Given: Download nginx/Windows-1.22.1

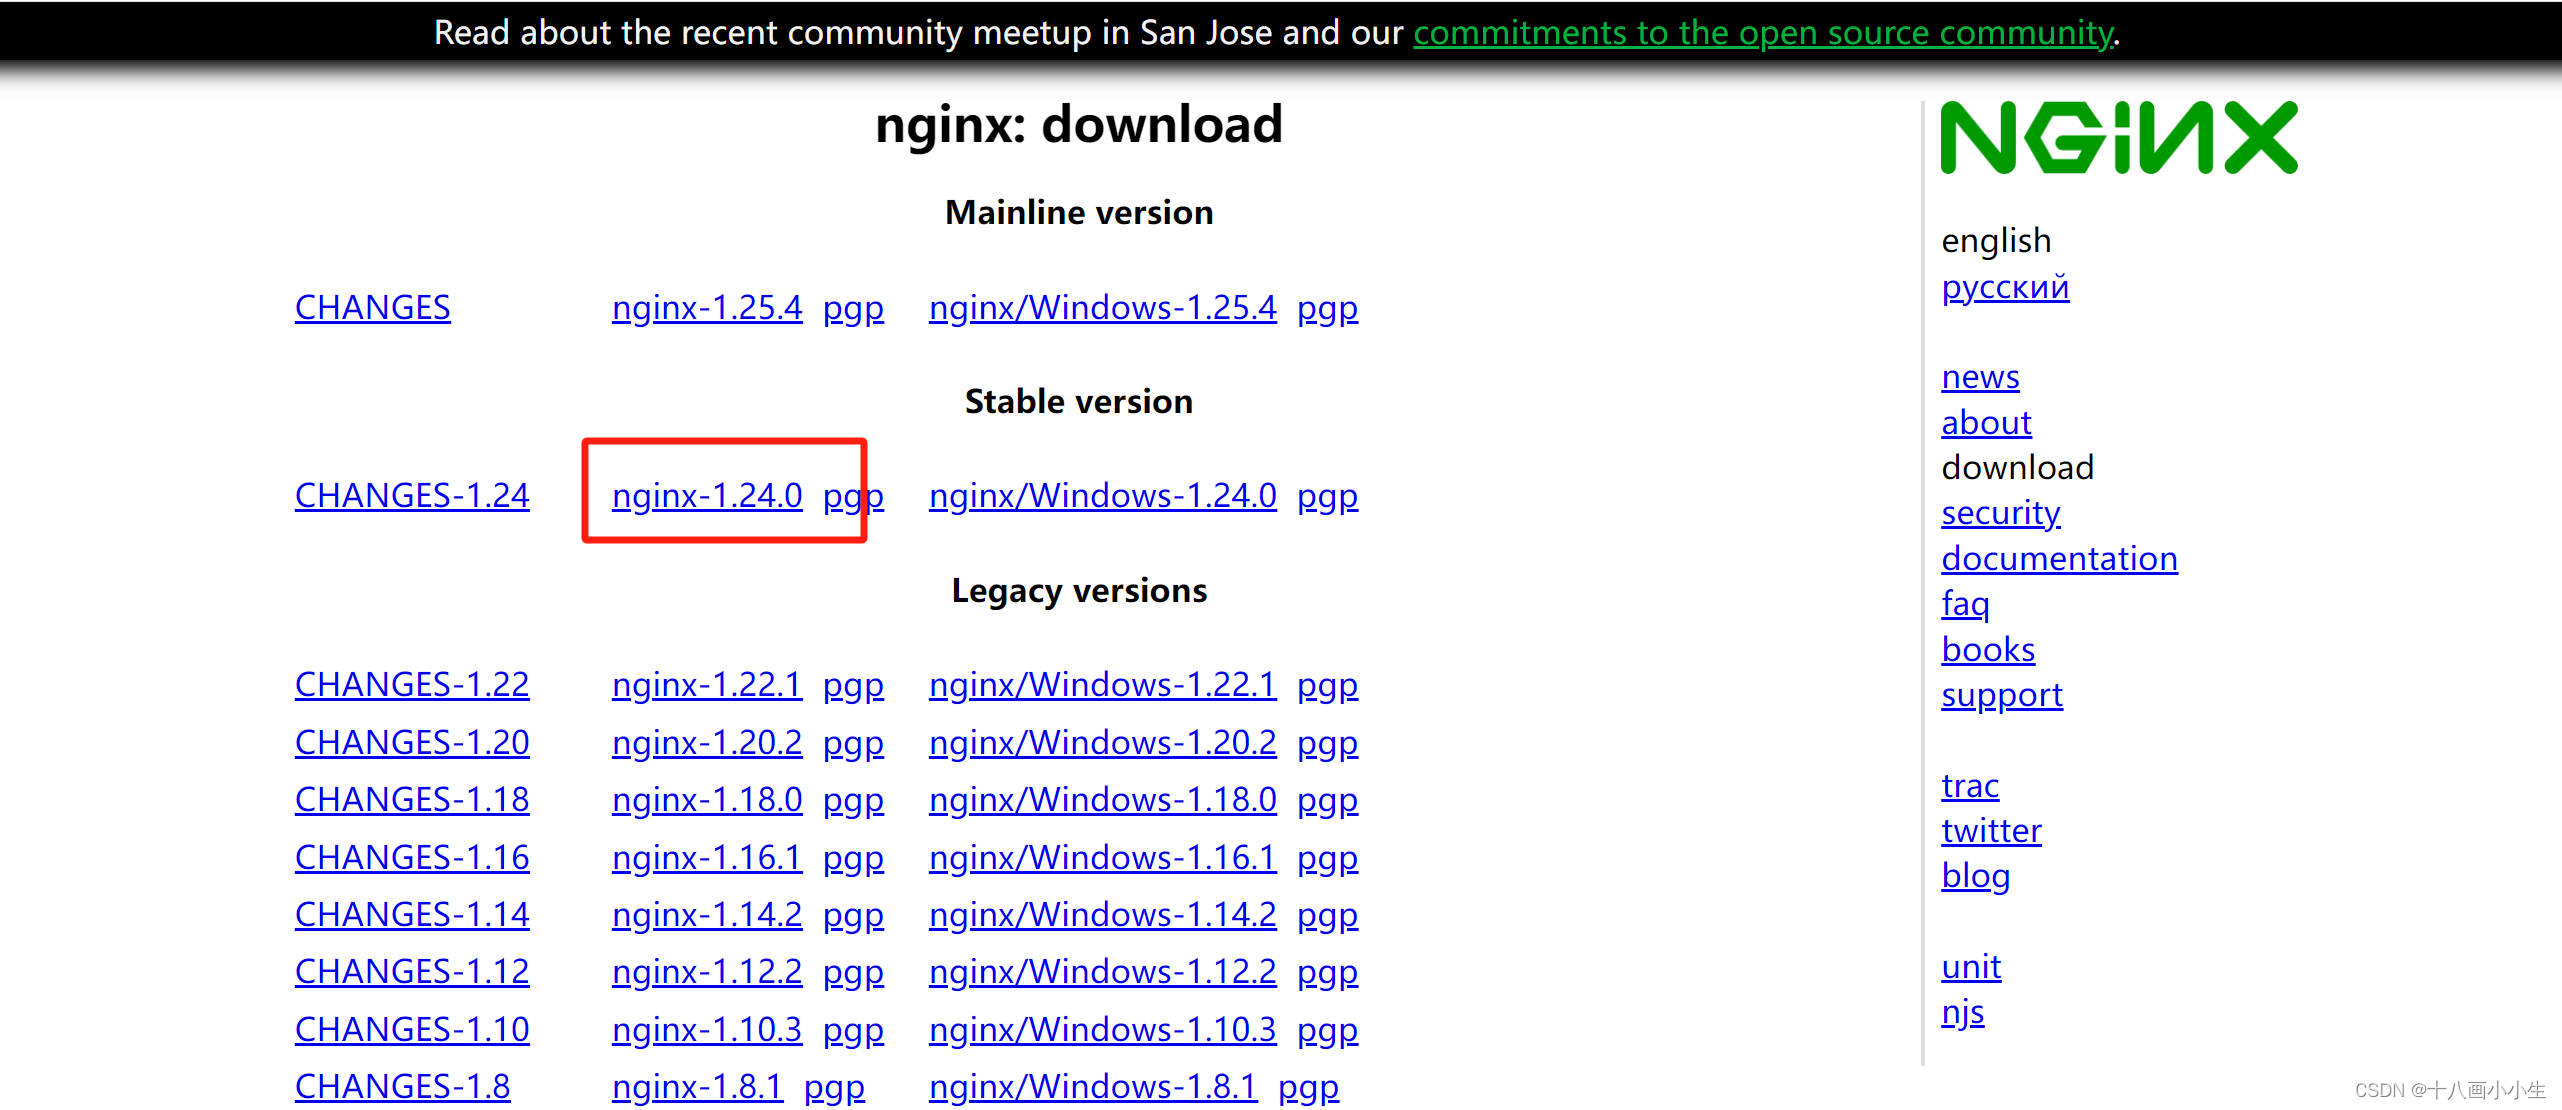Looking at the screenshot, I should 1102,684.
